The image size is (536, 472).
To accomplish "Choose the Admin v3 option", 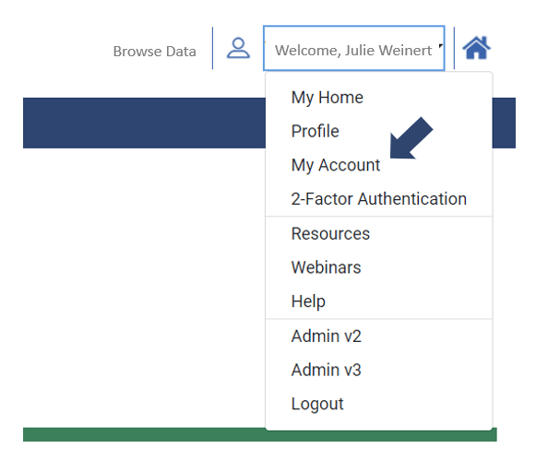I will coord(326,370).
